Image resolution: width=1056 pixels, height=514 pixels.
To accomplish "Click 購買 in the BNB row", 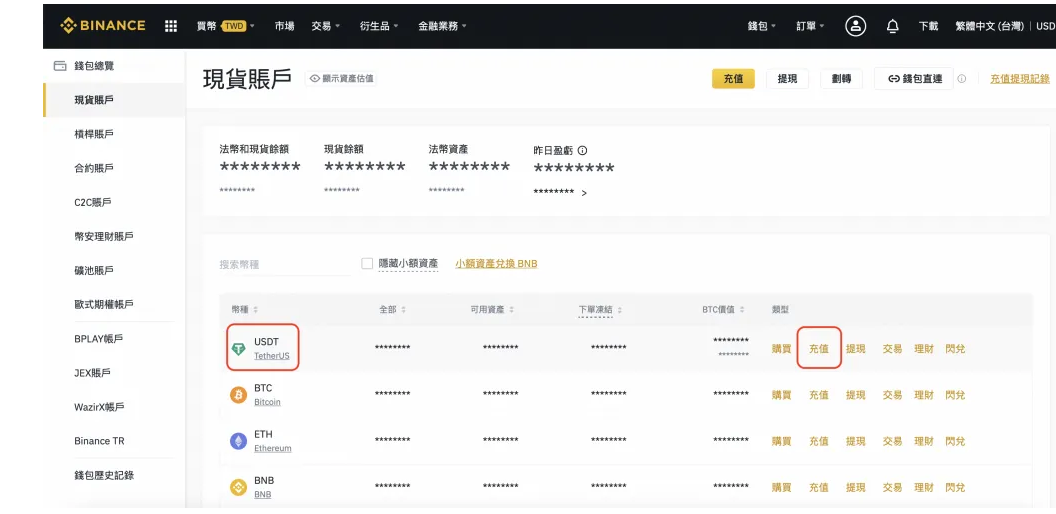I will (x=781, y=487).
